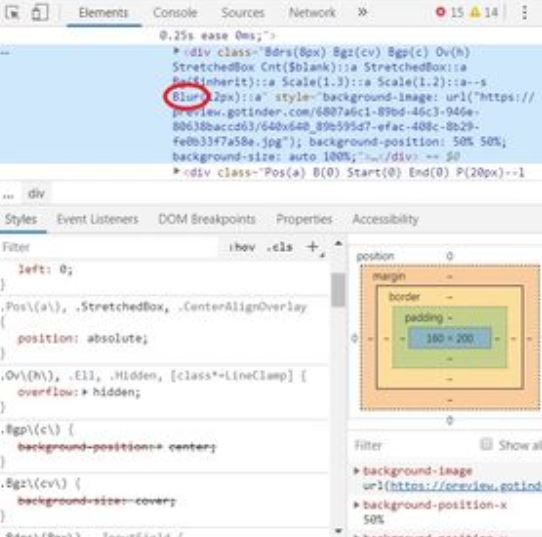Click the yellow warnings count icon

[x=475, y=12]
